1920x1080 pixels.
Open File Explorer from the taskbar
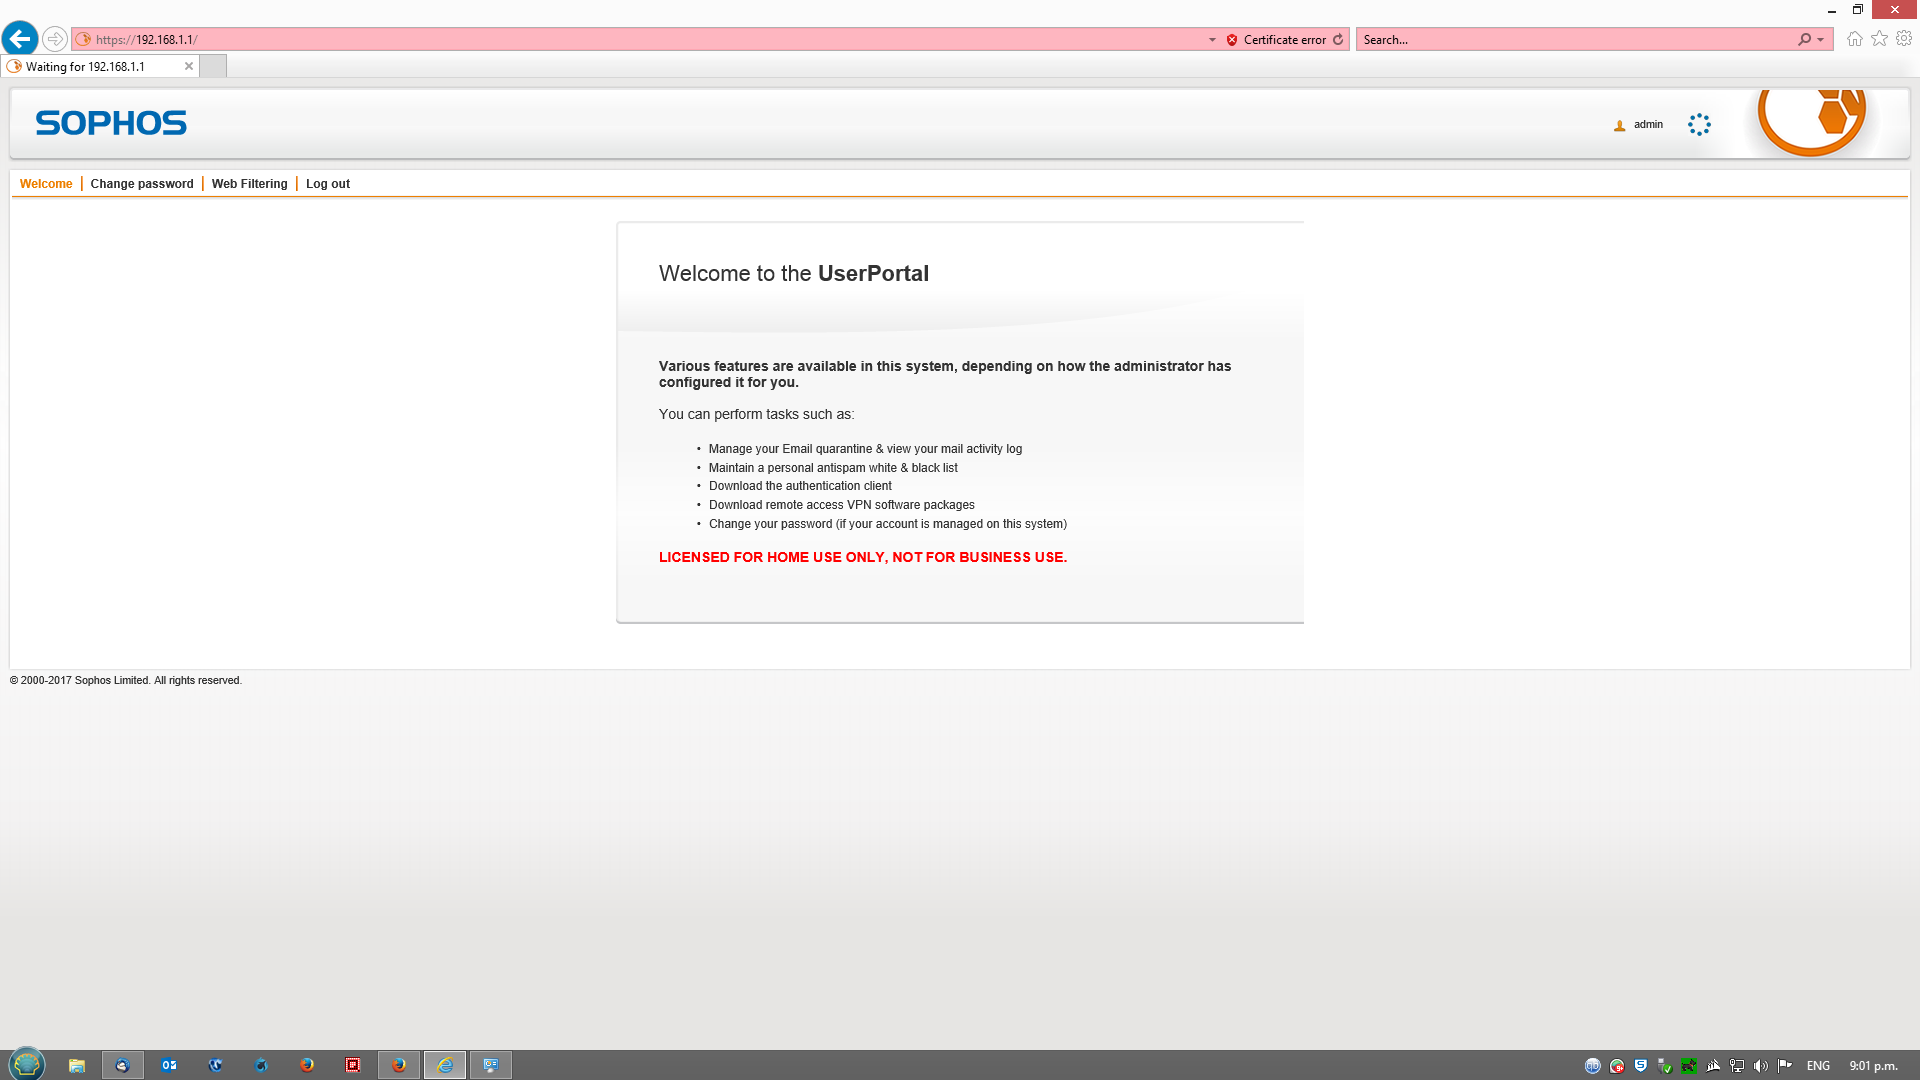(x=77, y=1065)
